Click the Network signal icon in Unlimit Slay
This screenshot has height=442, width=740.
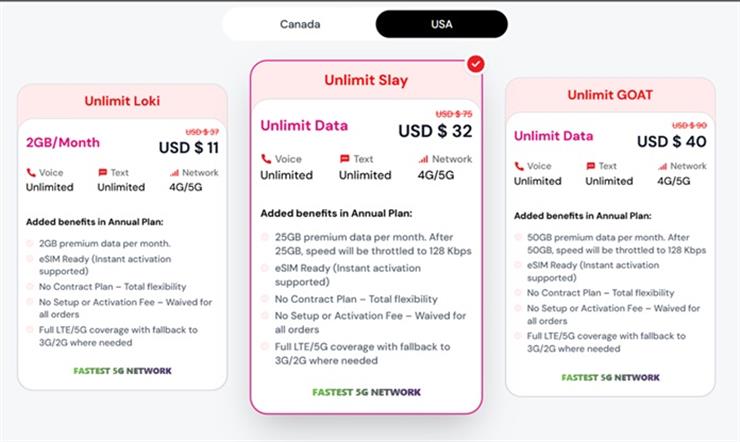point(423,159)
